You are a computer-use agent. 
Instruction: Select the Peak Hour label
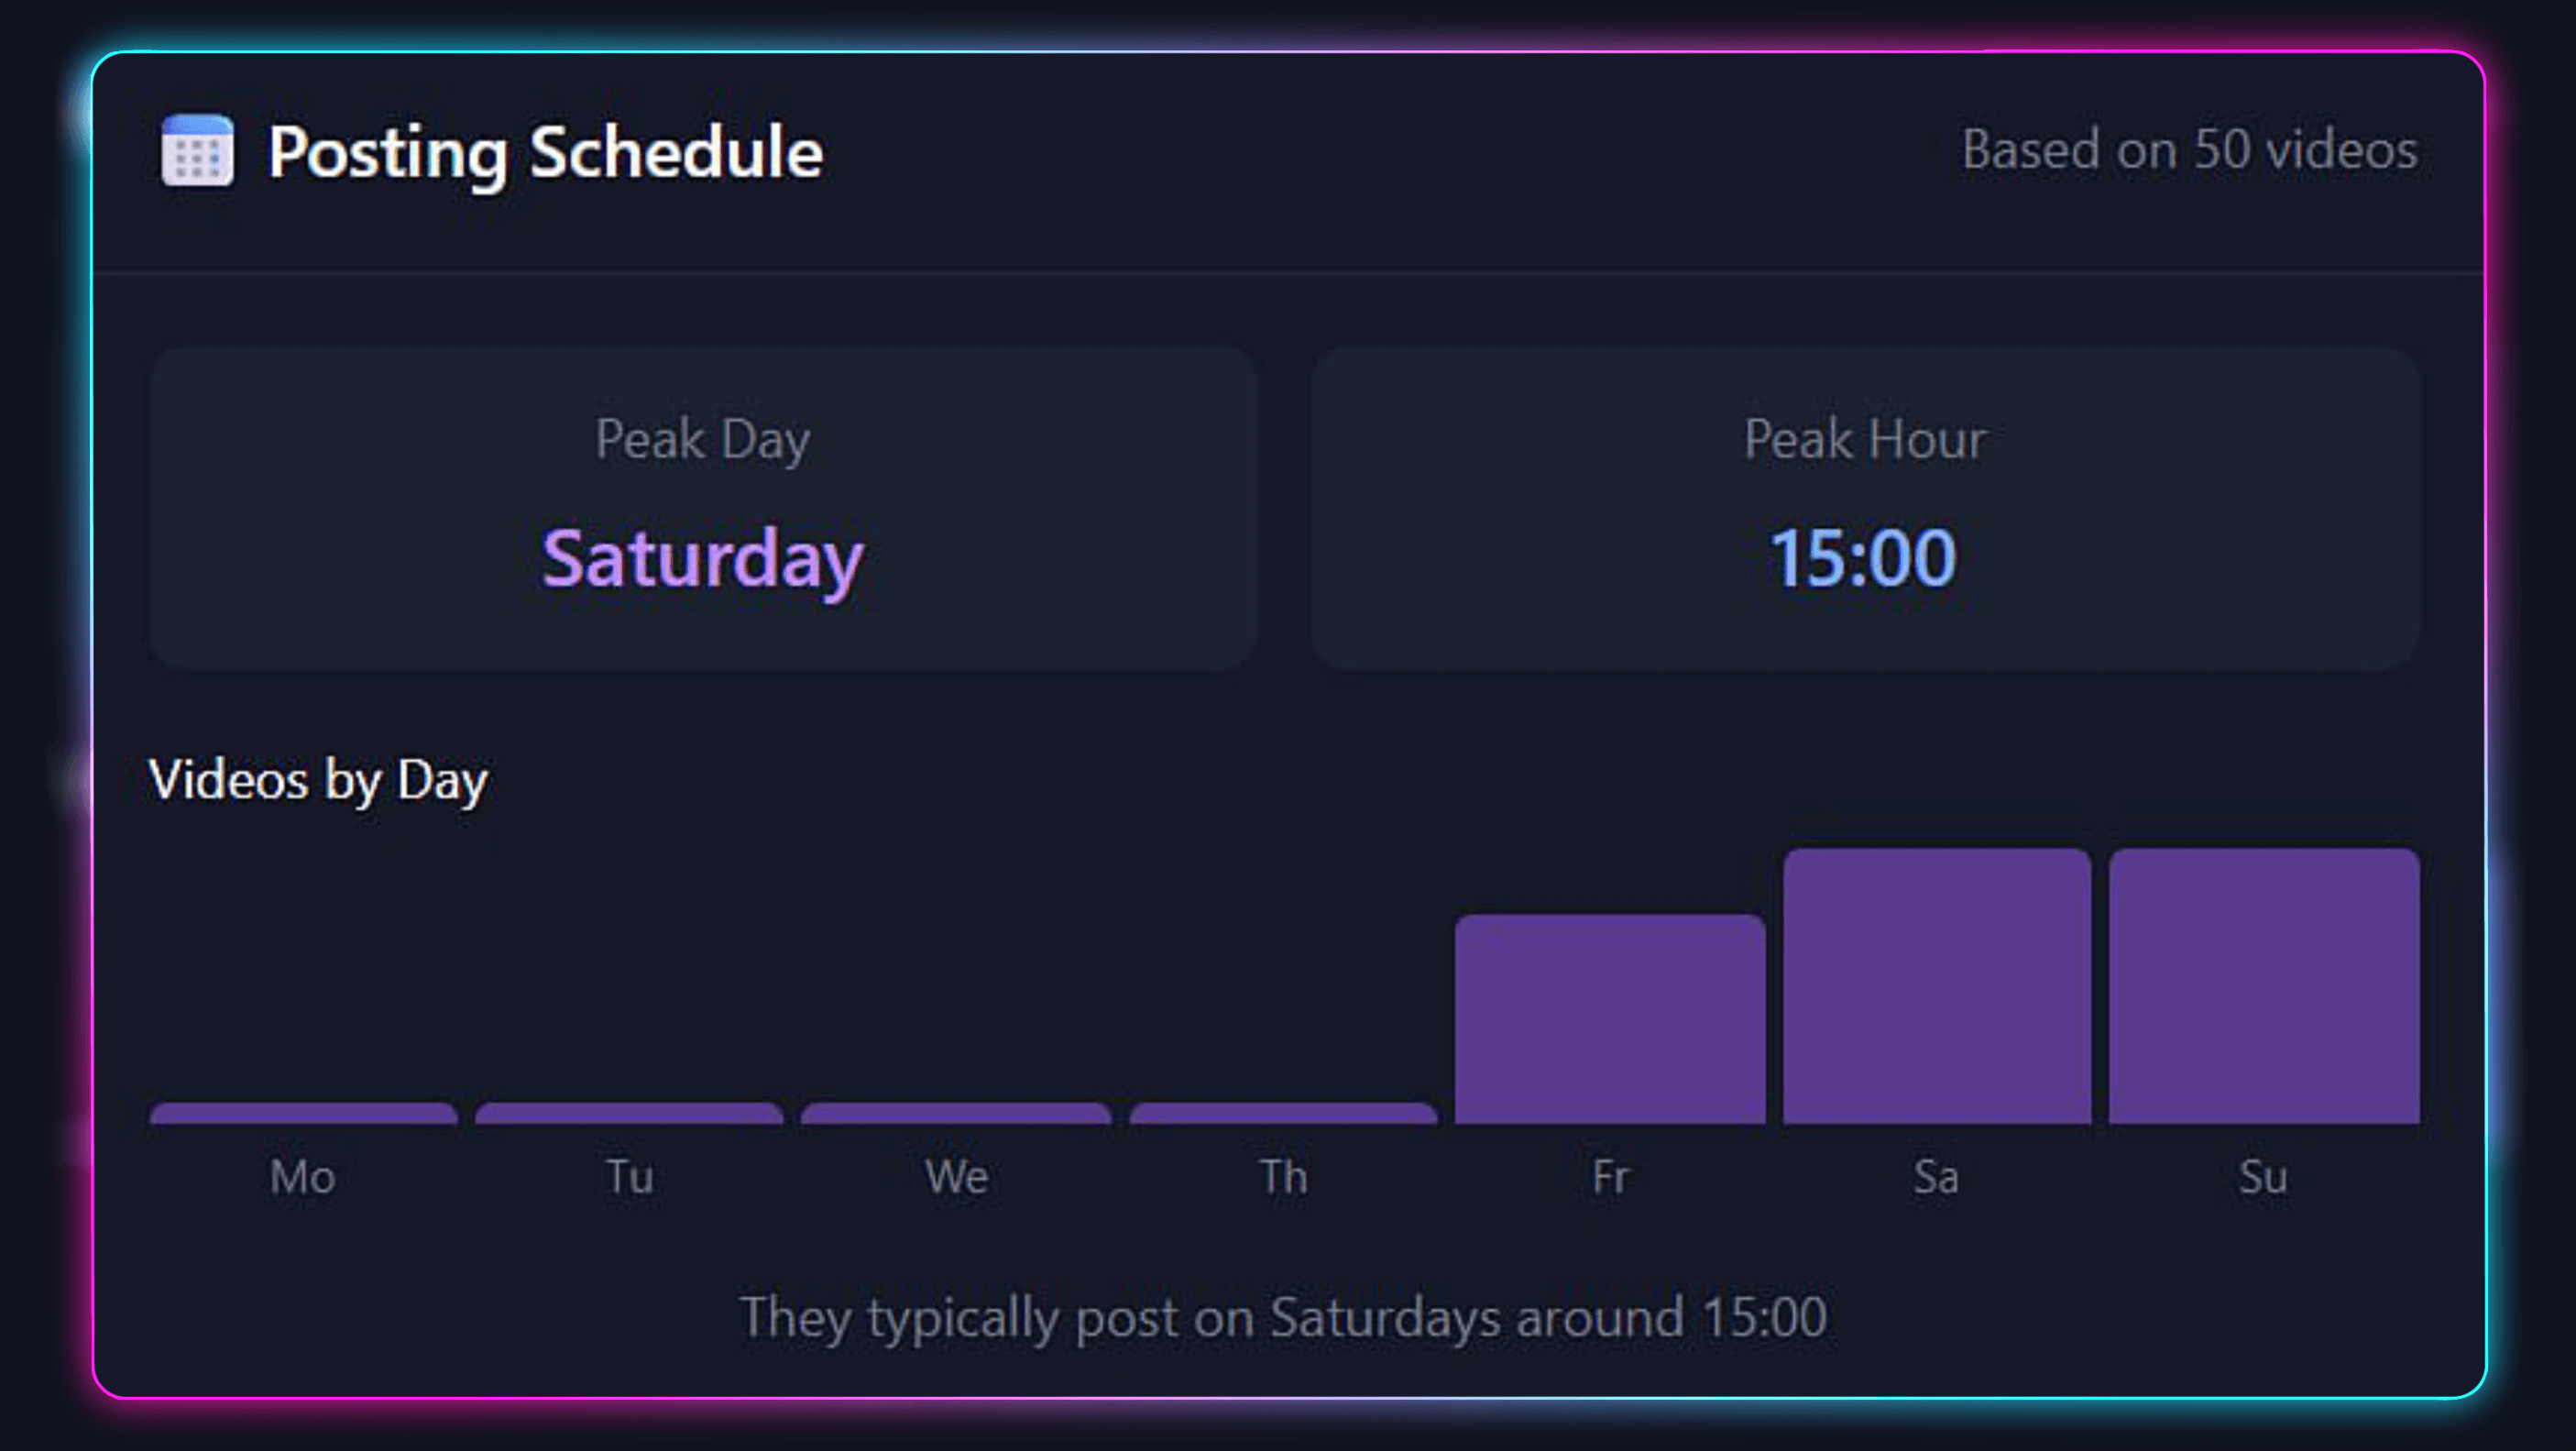tap(1864, 439)
